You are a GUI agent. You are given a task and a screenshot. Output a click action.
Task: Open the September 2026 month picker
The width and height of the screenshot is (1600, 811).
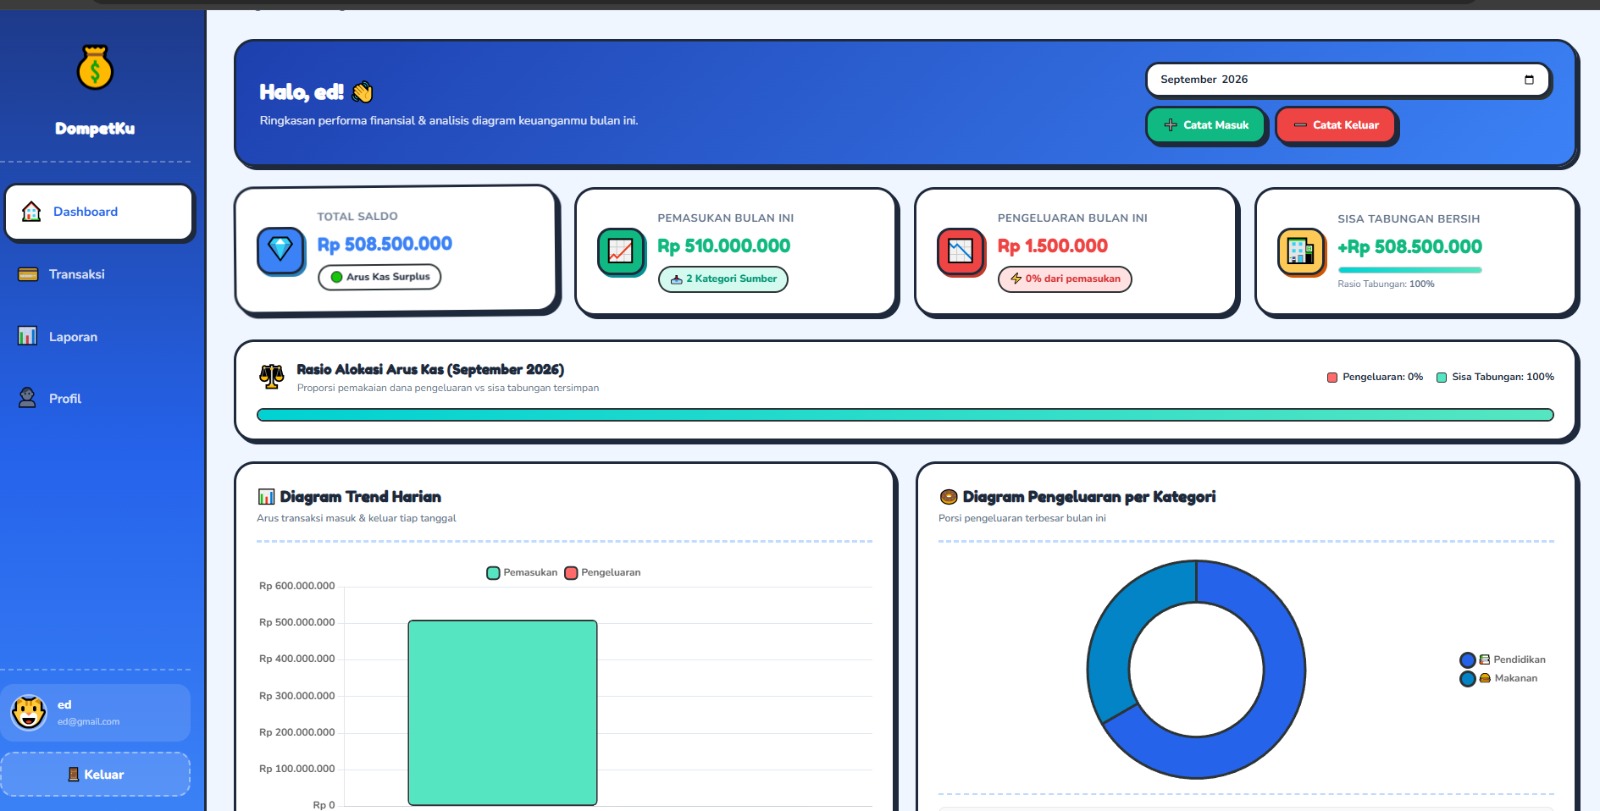[1347, 80]
